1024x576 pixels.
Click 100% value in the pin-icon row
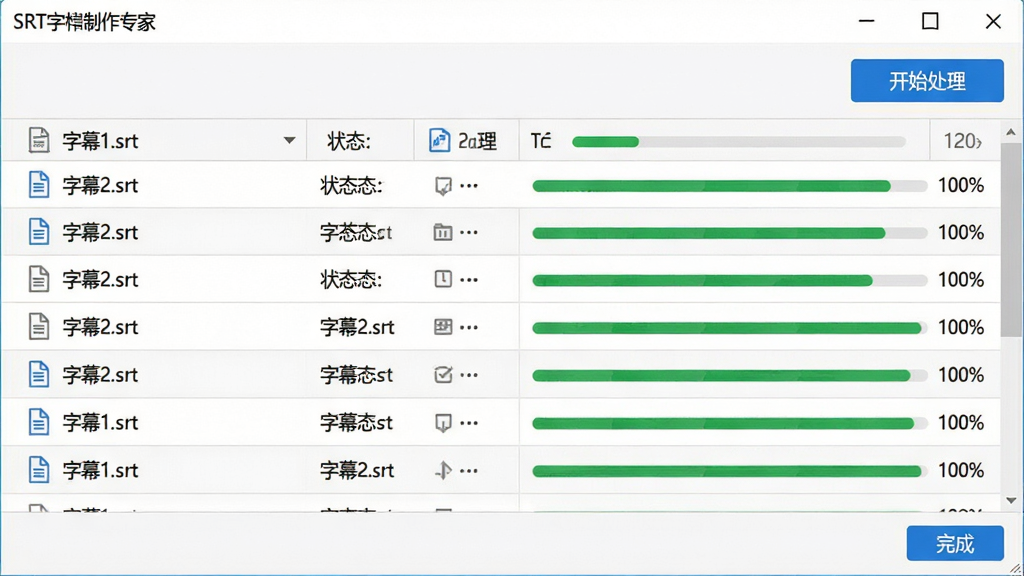click(x=961, y=471)
